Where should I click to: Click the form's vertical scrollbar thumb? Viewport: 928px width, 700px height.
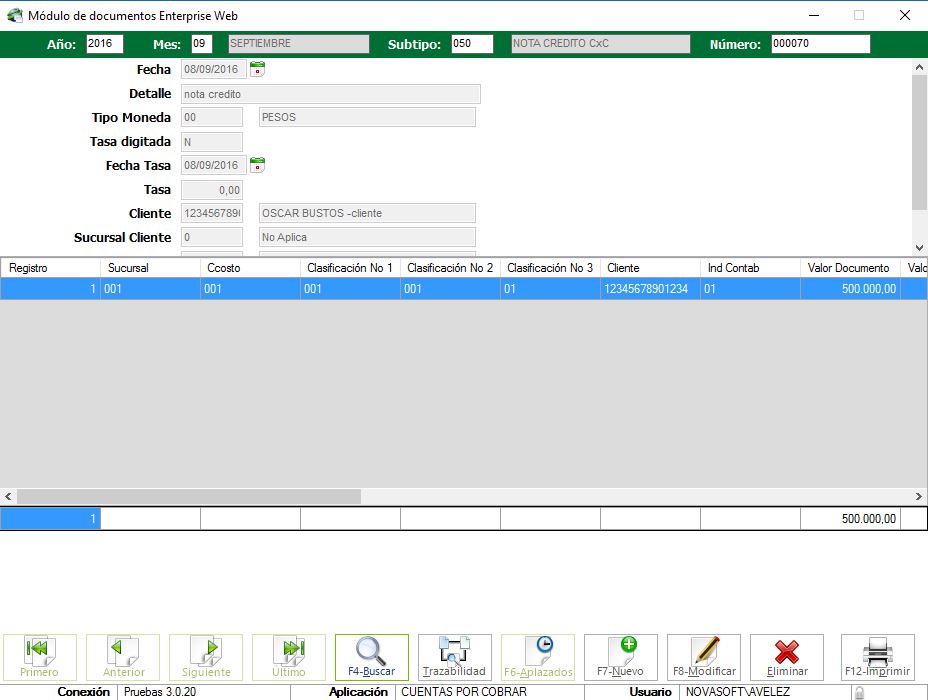(919, 142)
